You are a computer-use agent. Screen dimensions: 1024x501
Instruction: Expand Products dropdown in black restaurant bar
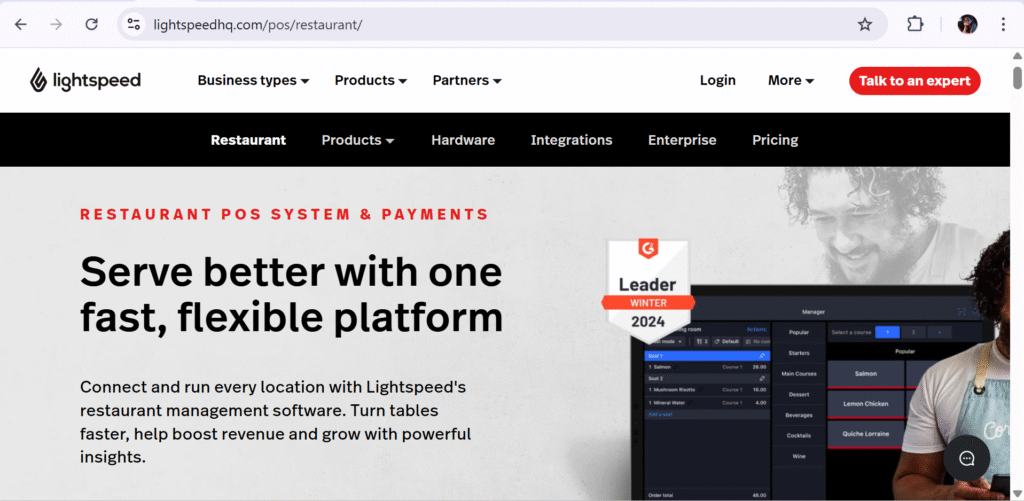(x=358, y=140)
